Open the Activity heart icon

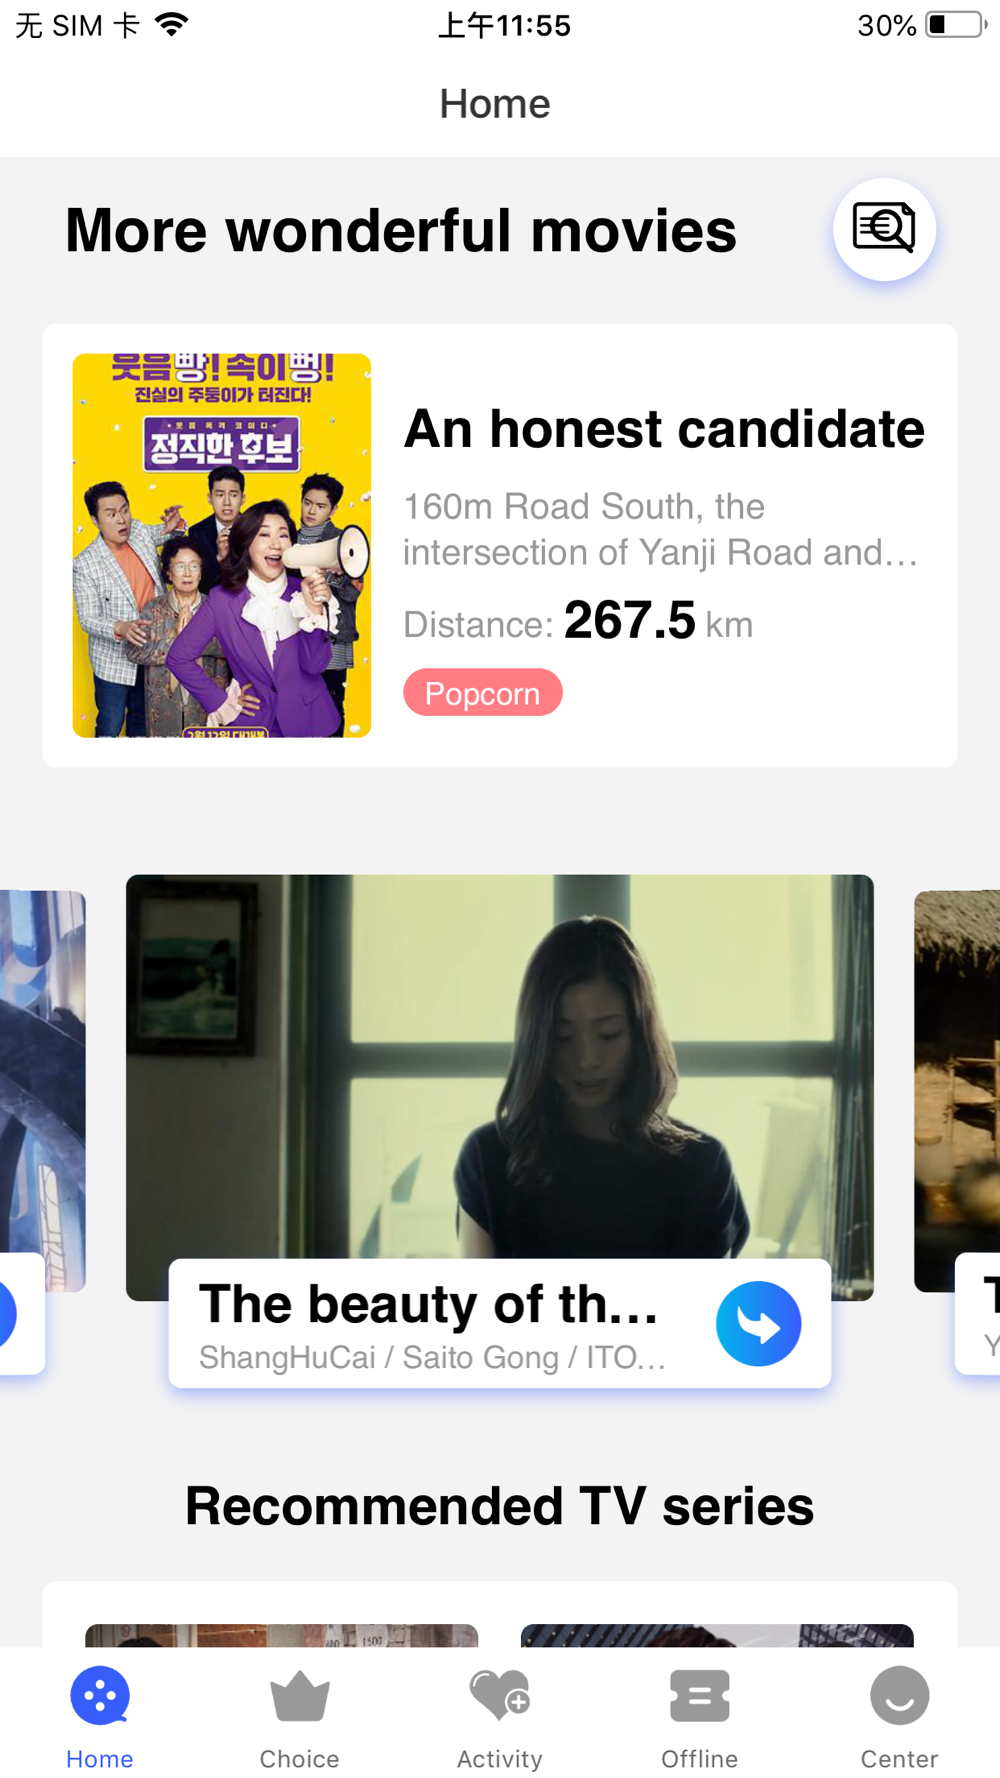[500, 1696]
